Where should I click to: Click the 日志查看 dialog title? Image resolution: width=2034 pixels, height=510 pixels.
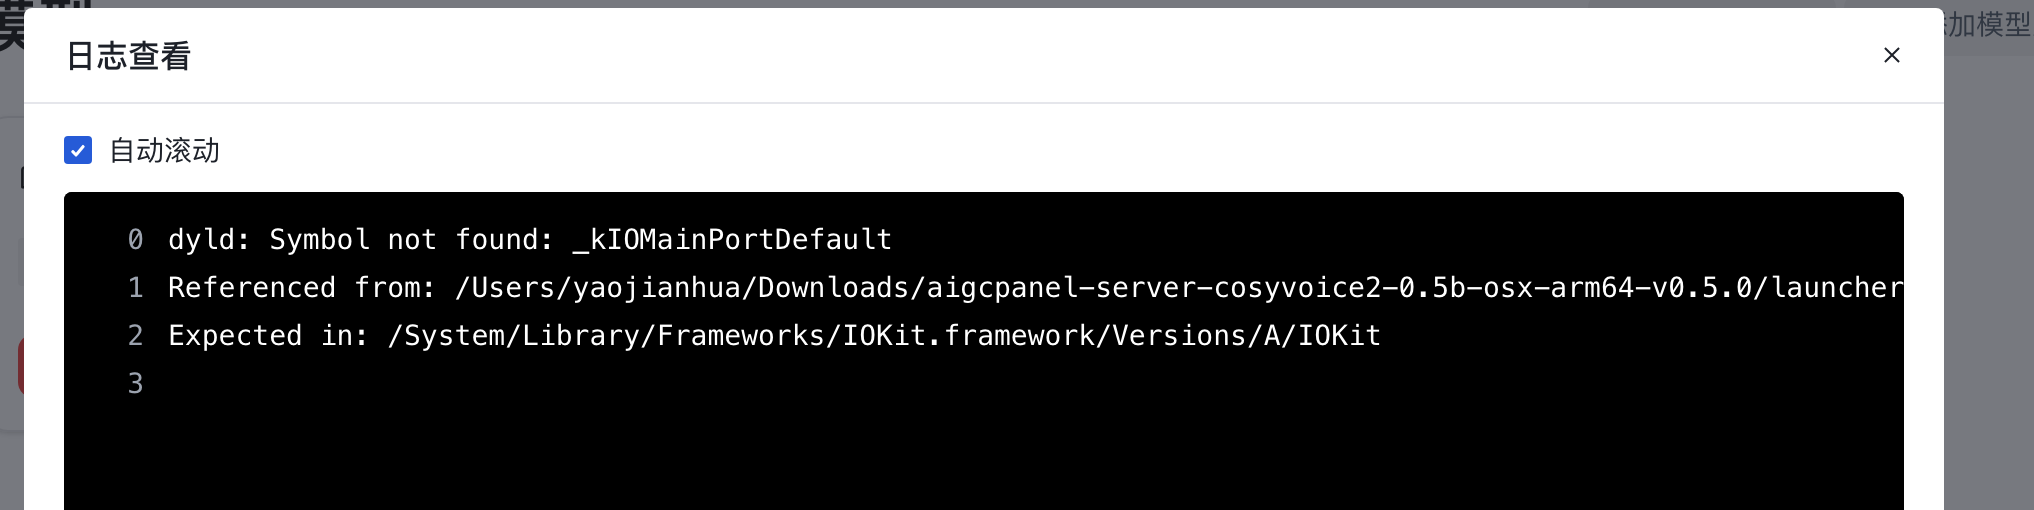128,56
